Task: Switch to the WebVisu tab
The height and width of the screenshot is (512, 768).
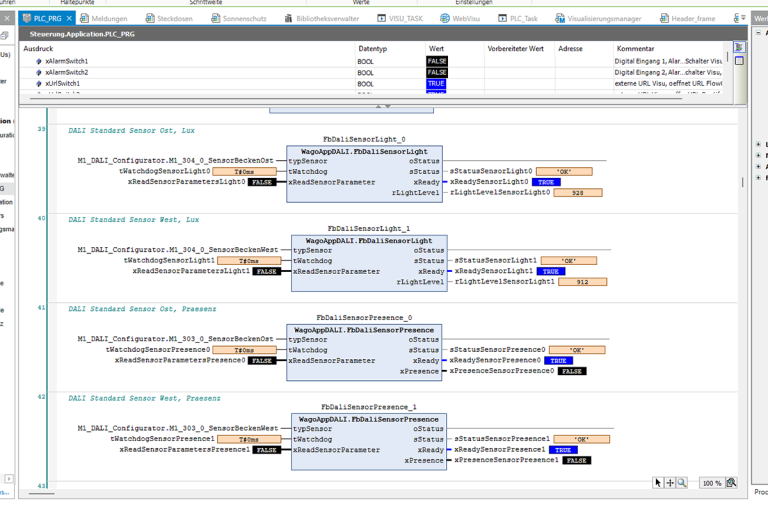Action: pos(460,18)
